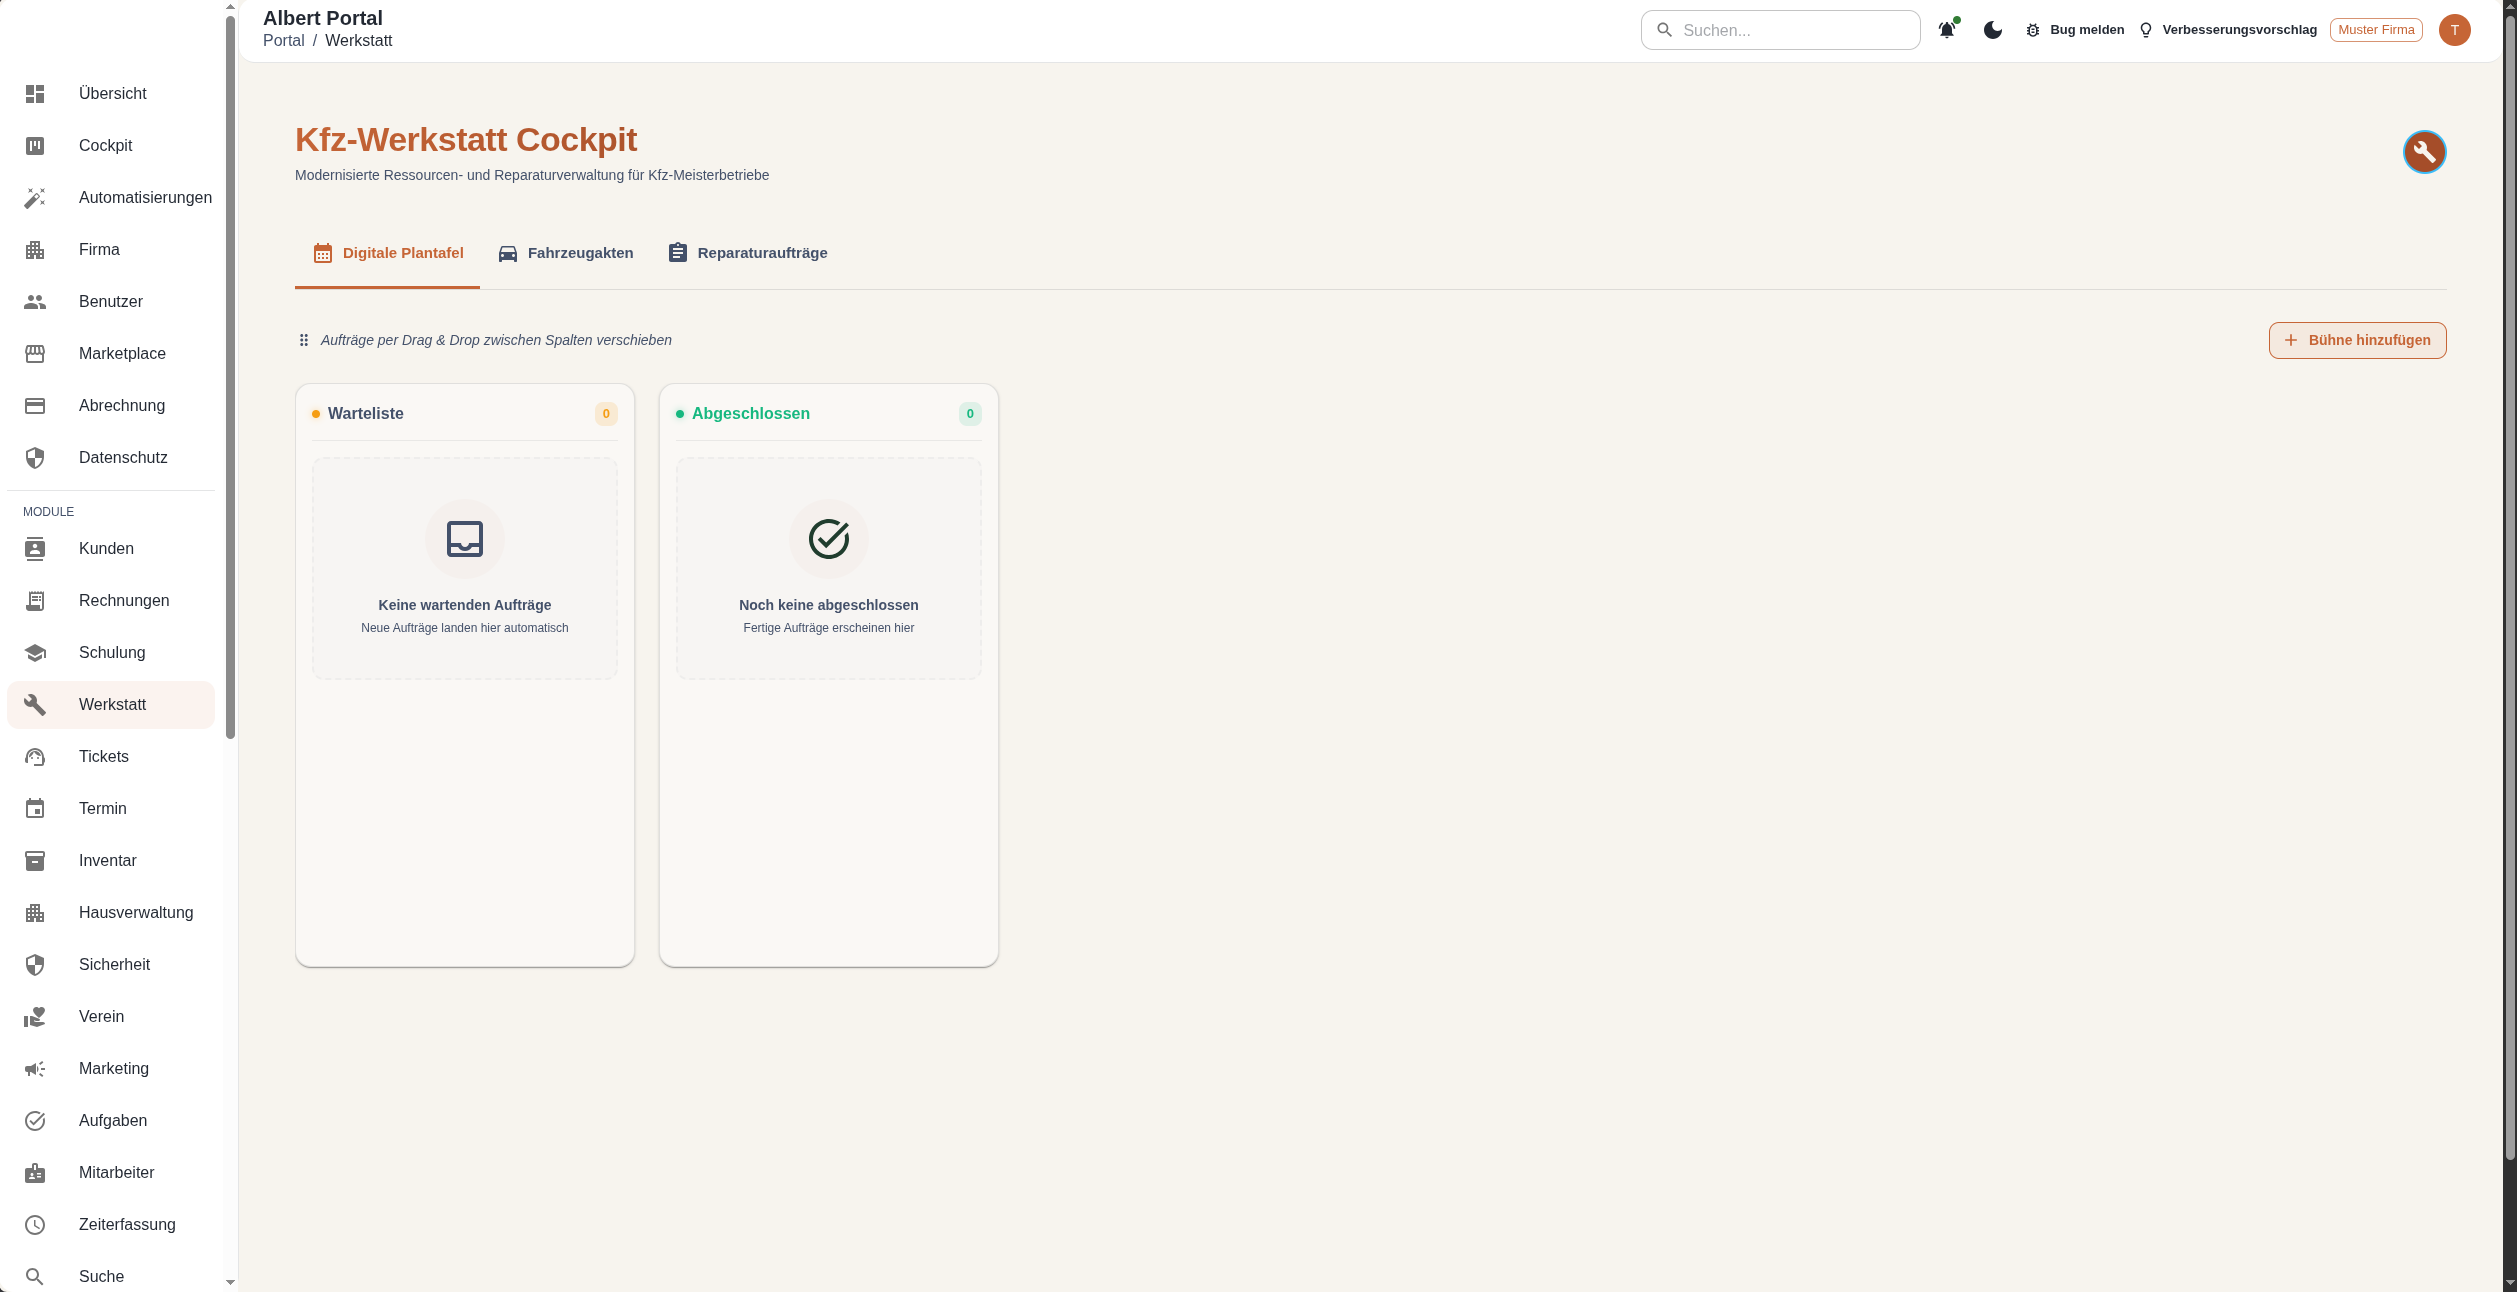Click the inbox icon in Warteliste
This screenshot has width=2517, height=1292.
(465, 539)
